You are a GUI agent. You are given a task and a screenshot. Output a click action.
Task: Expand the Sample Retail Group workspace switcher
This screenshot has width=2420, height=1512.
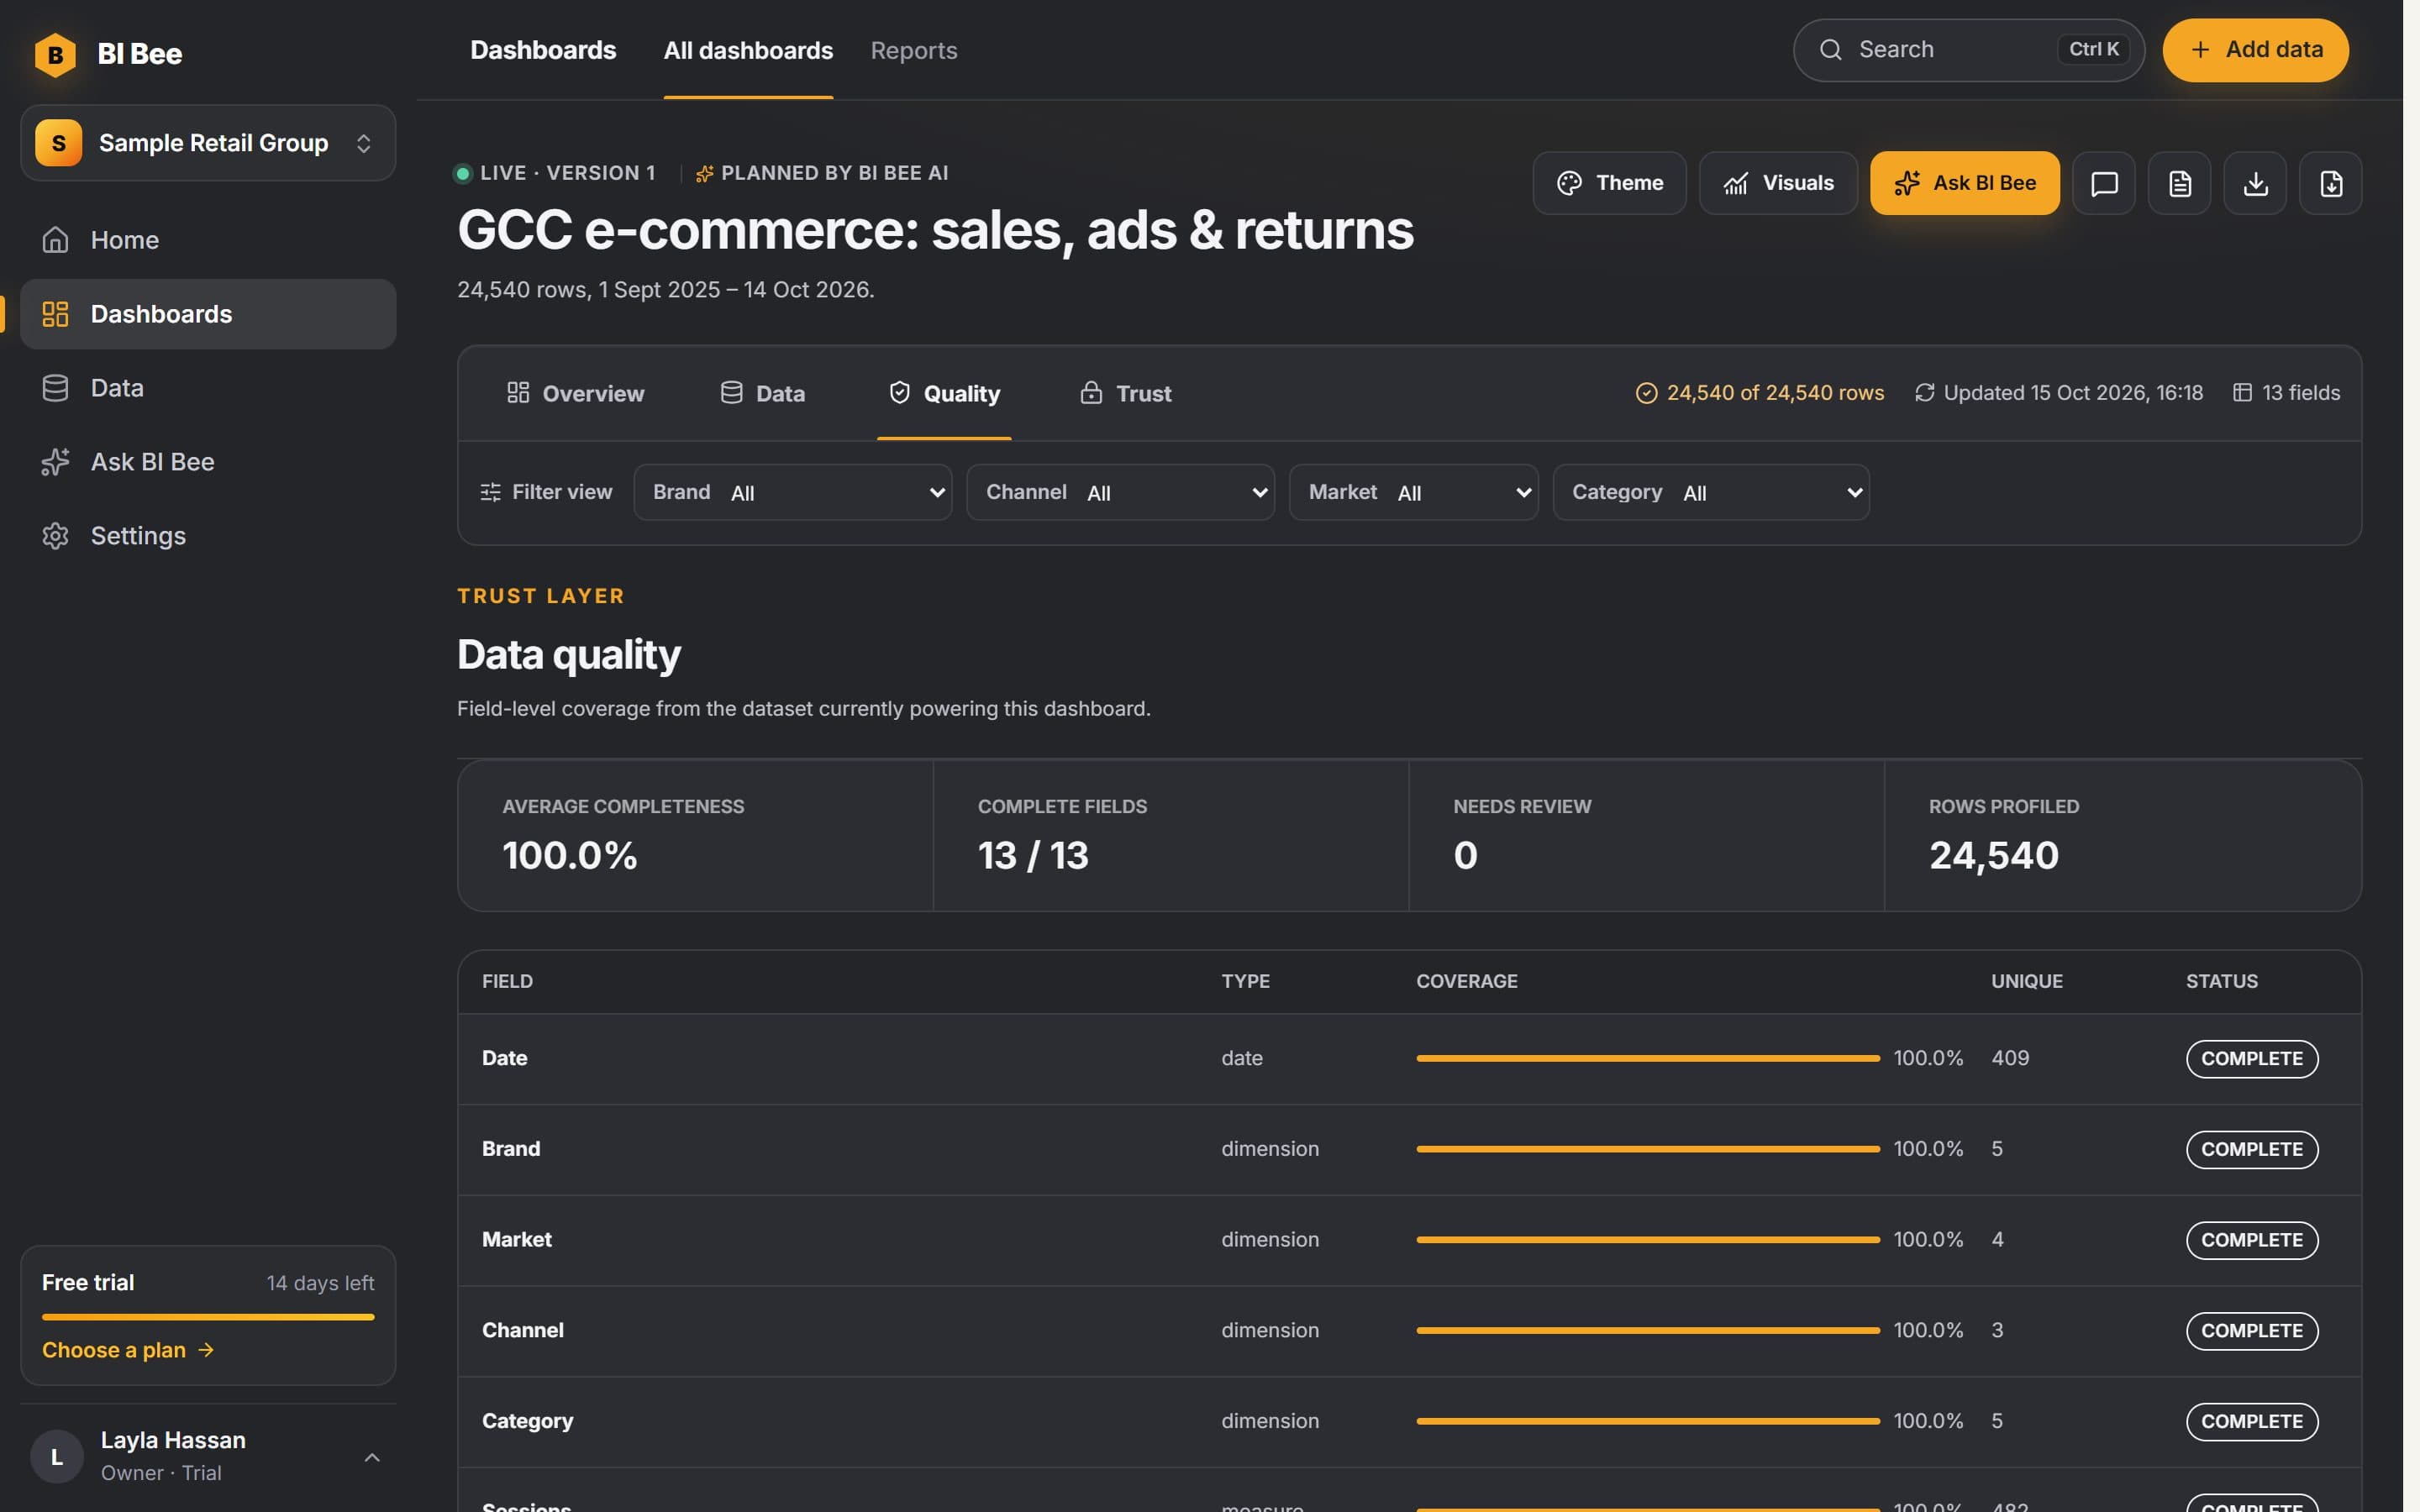[208, 143]
